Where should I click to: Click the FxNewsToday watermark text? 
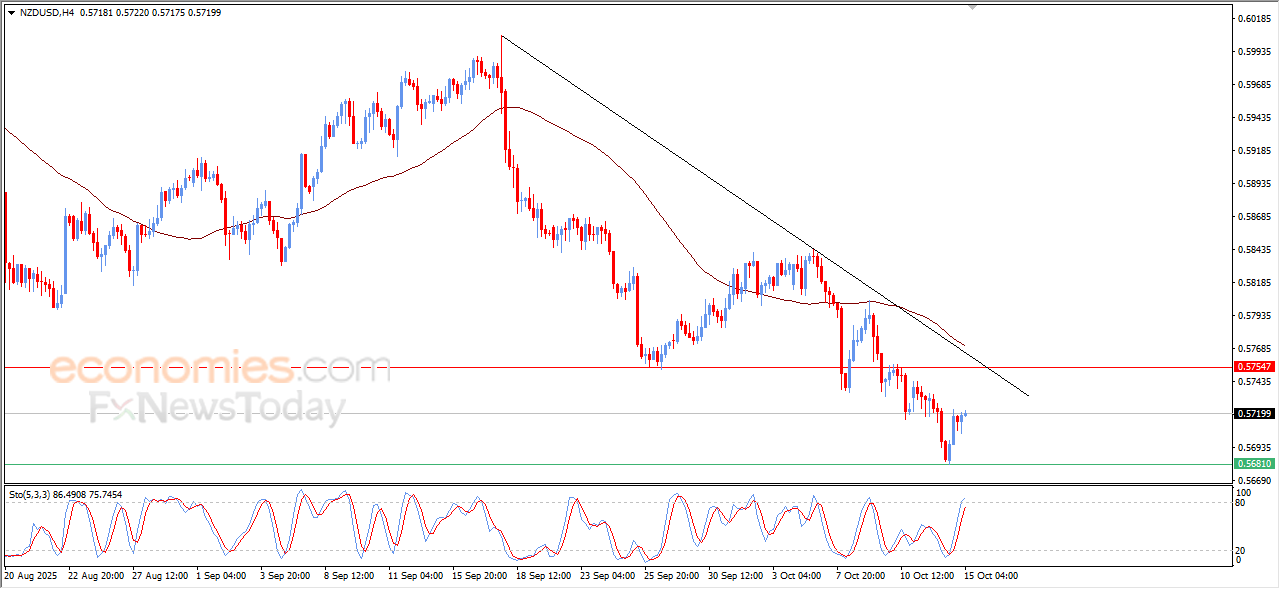(x=217, y=409)
